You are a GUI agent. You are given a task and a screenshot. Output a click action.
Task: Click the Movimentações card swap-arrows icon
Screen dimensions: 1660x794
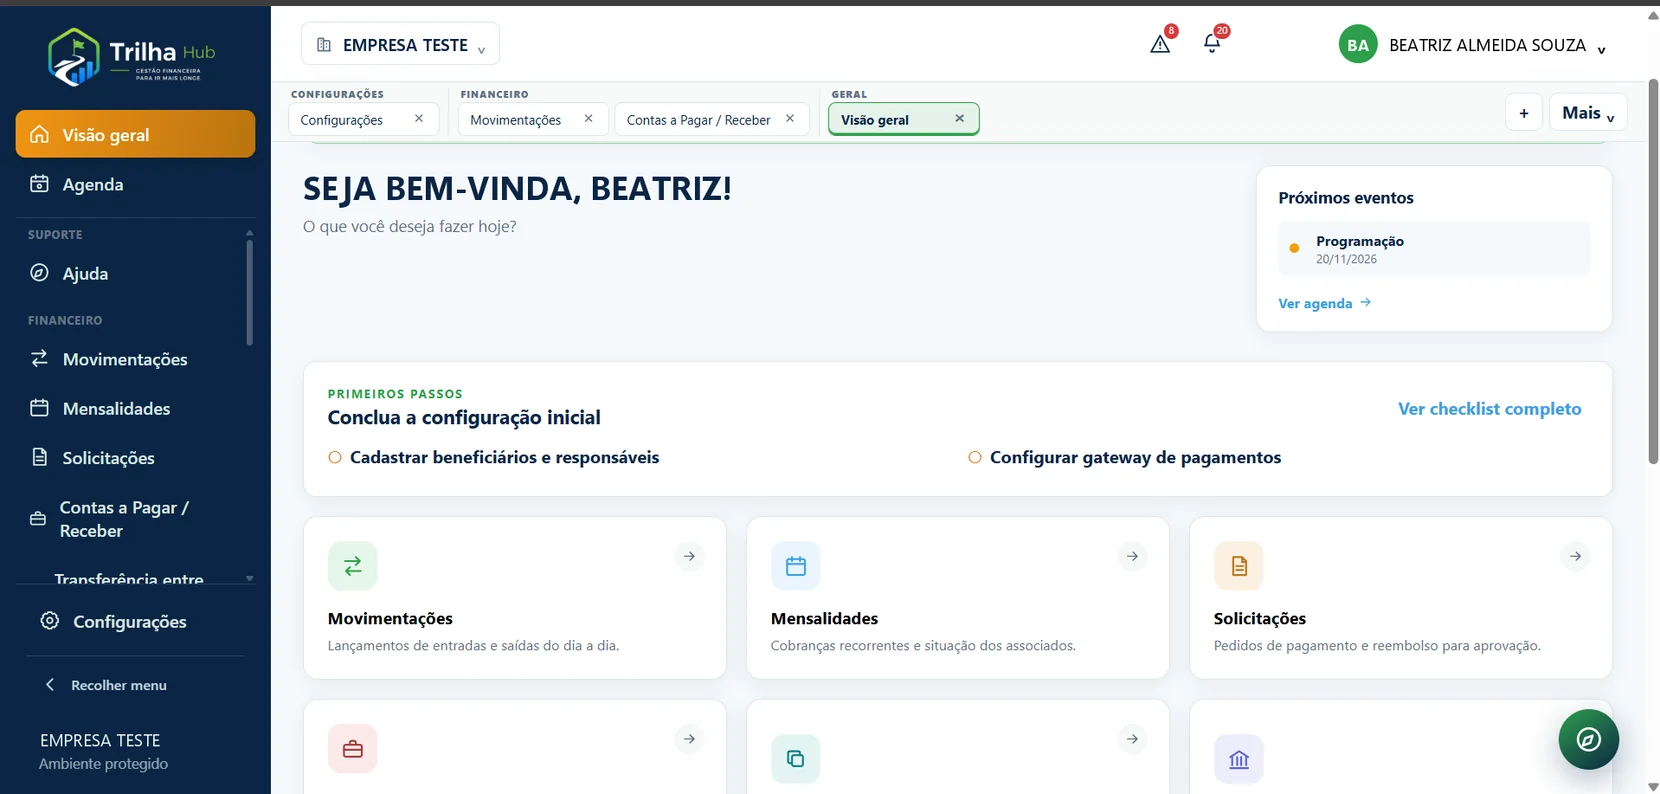pos(353,566)
